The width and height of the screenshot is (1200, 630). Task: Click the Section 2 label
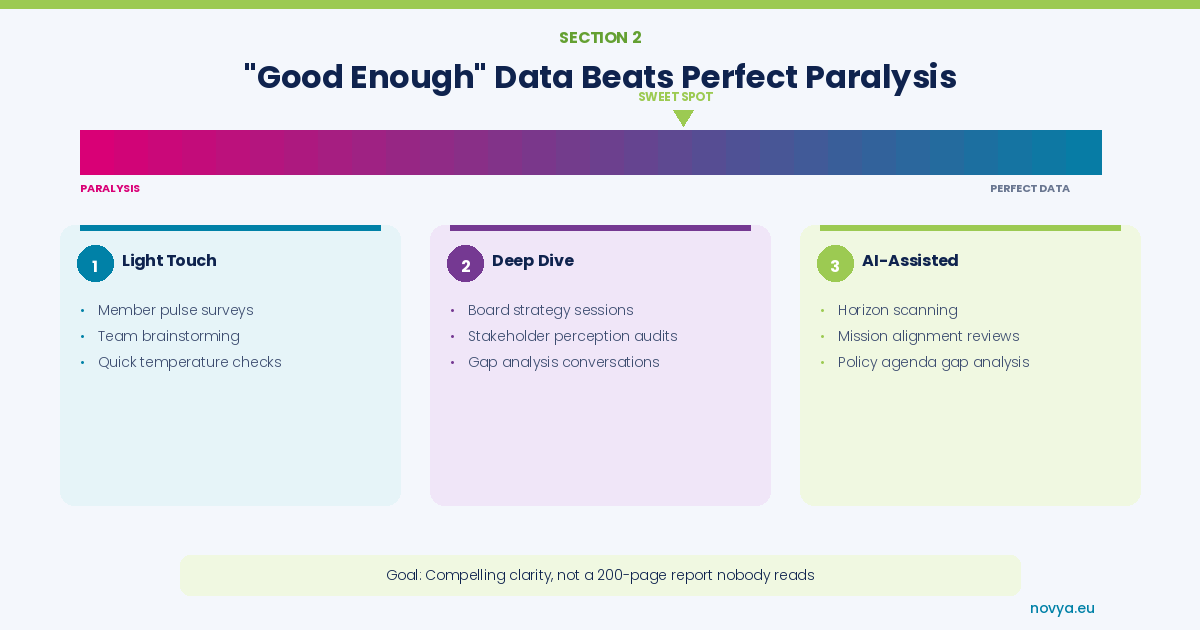[x=600, y=38]
